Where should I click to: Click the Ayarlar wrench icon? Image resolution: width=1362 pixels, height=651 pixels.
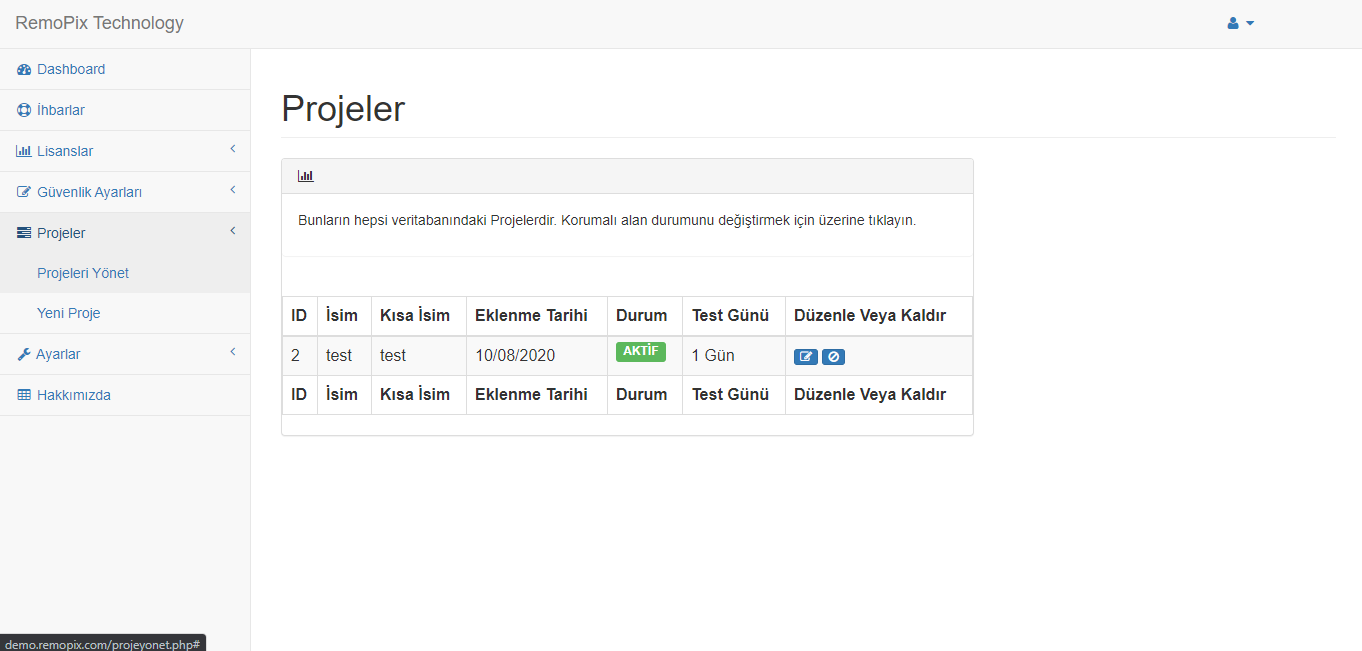(24, 355)
